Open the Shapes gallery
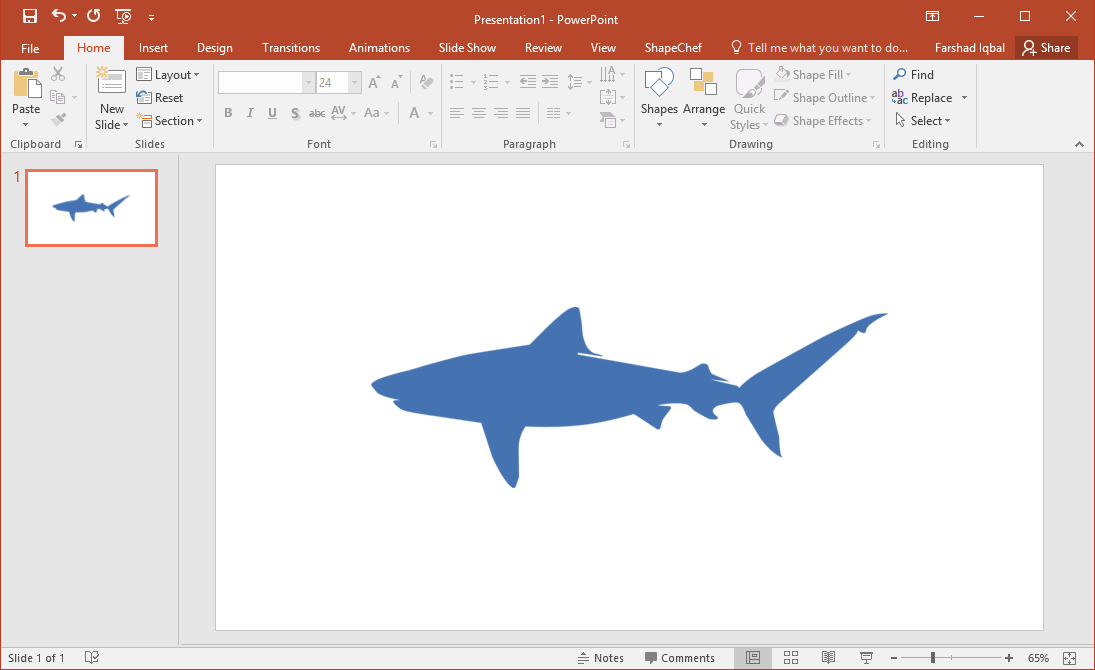Viewport: 1095px width, 670px height. click(659, 98)
